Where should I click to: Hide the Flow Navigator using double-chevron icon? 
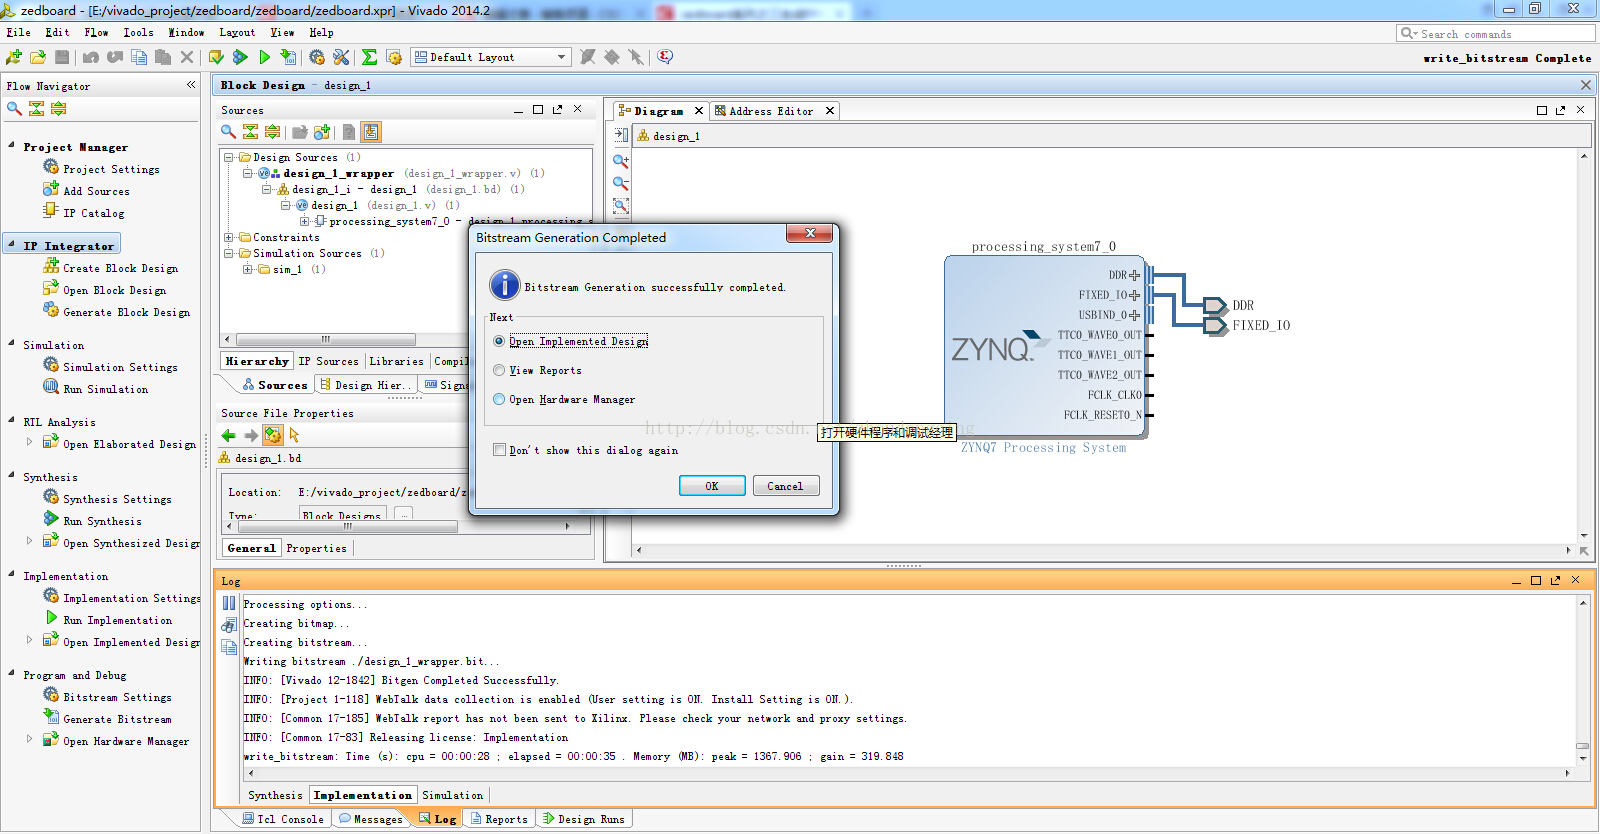coord(191,85)
